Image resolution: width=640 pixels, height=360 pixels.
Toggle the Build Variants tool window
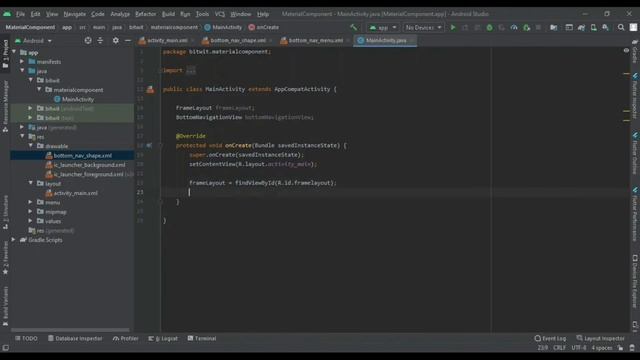point(5,306)
